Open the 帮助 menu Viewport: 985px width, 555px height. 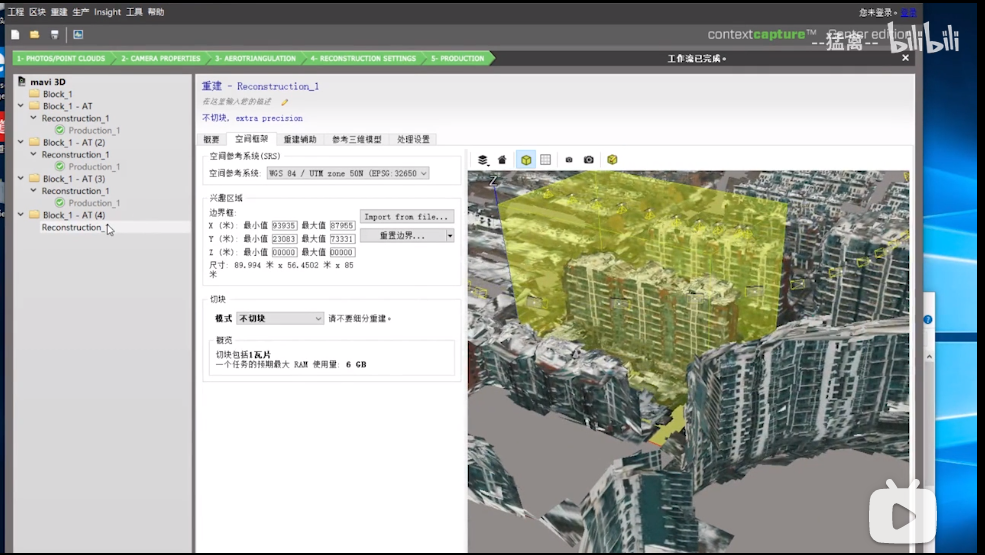[x=156, y=12]
